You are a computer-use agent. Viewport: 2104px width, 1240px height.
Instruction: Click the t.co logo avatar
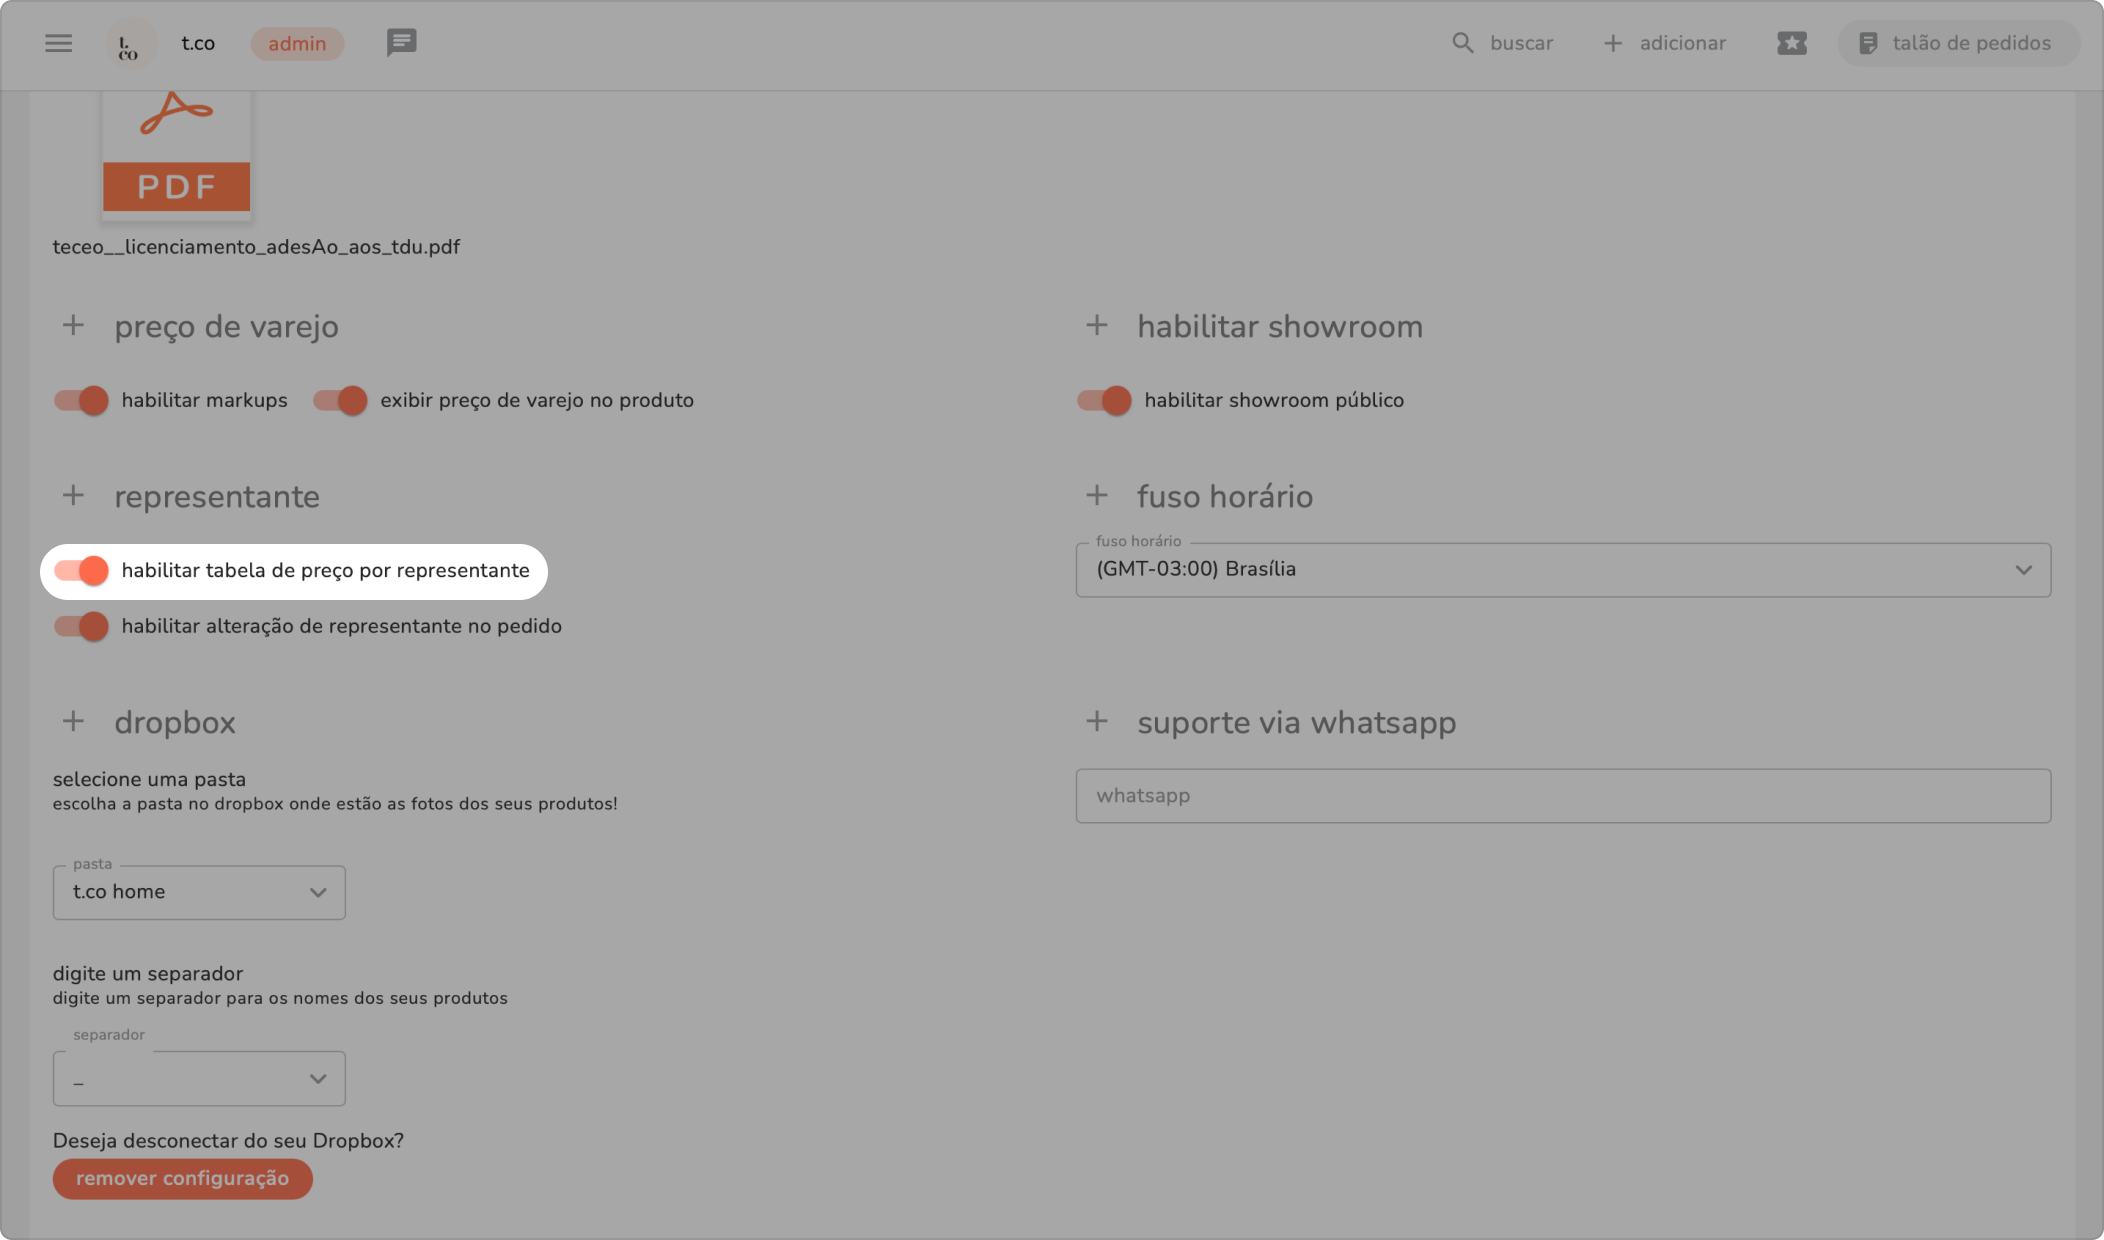(x=130, y=44)
